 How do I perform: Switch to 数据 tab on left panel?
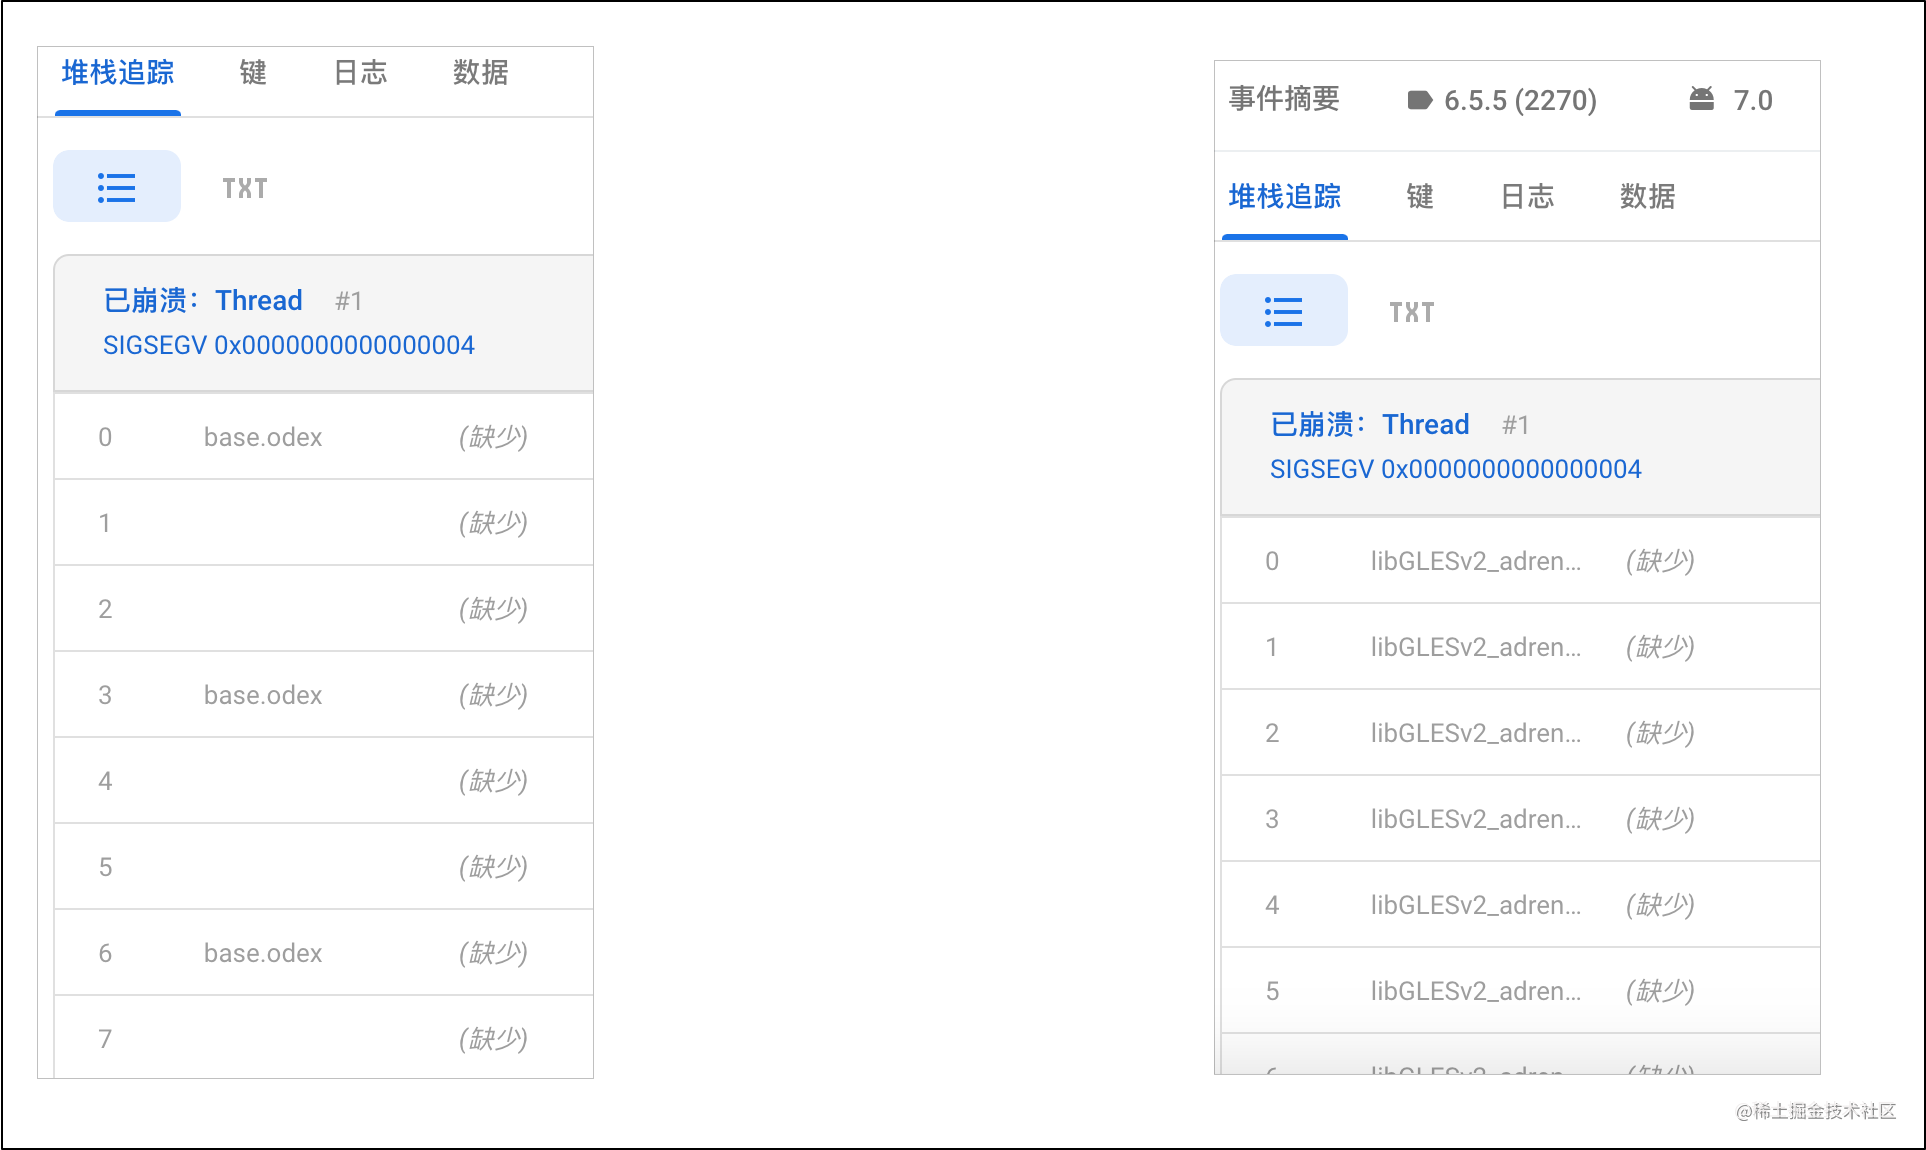[x=481, y=72]
